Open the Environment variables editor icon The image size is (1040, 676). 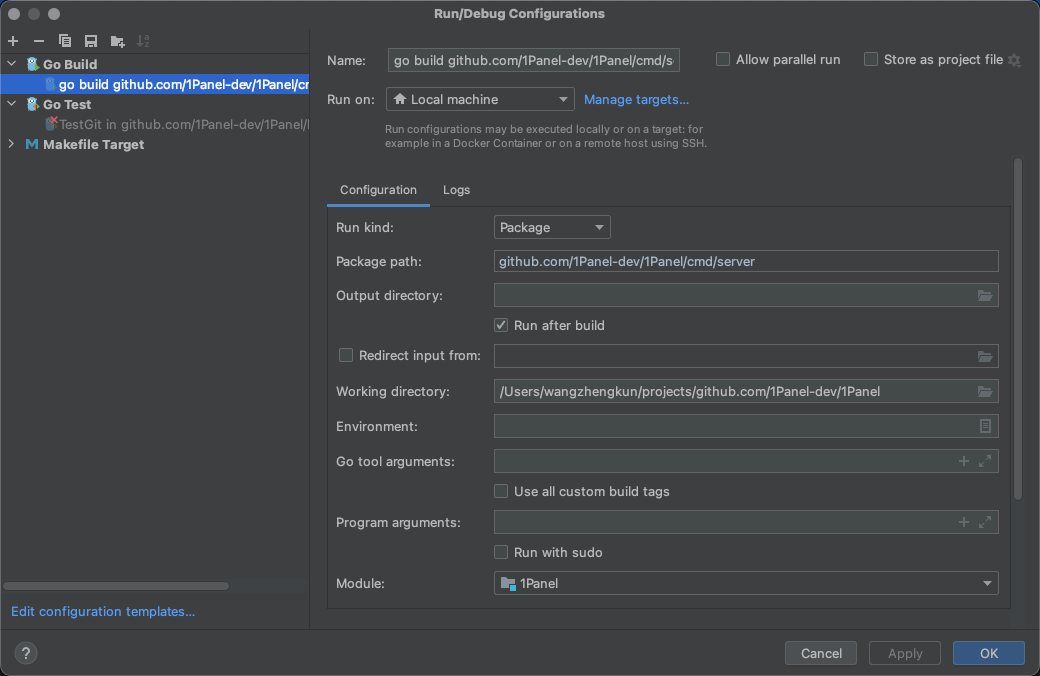point(985,426)
